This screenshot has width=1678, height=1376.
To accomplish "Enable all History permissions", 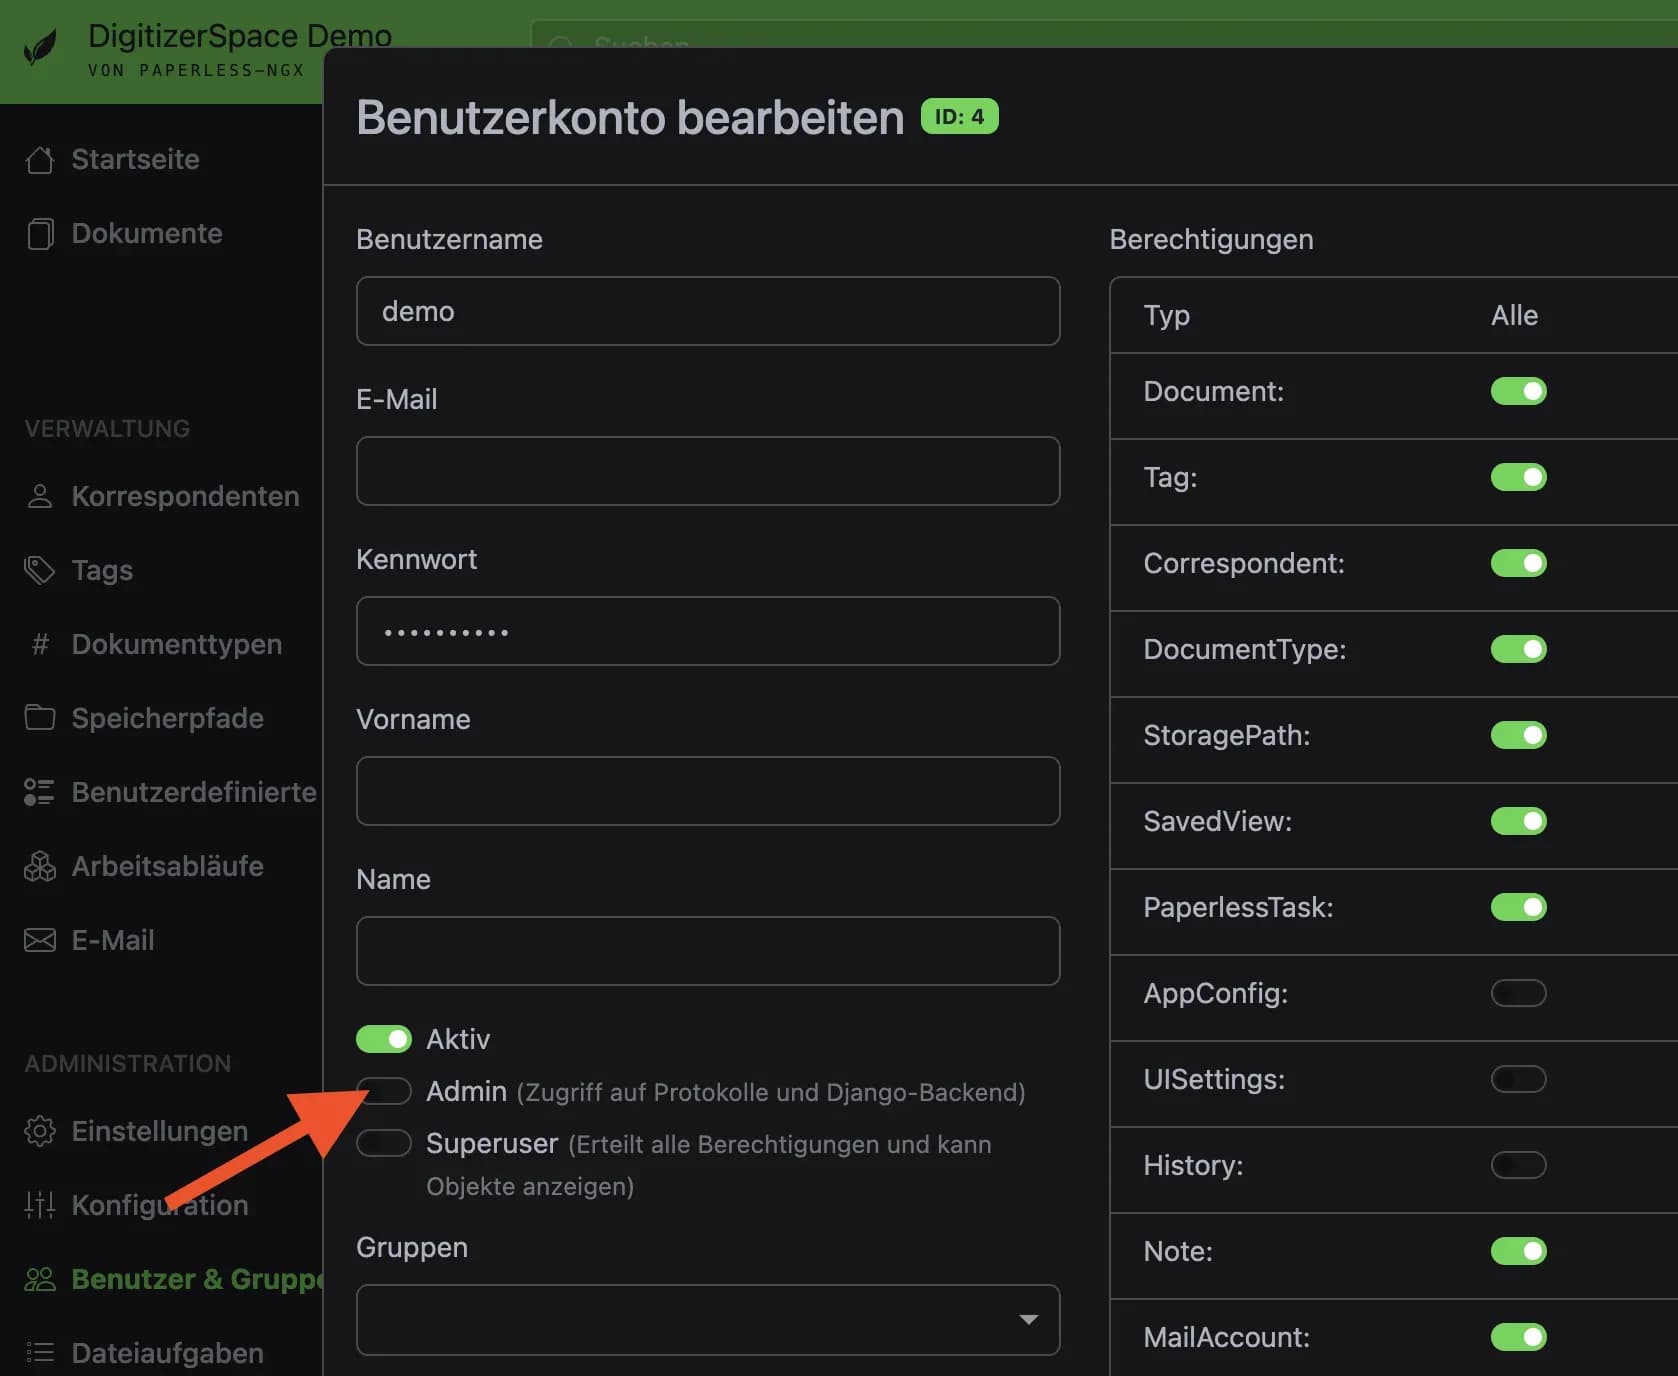I will pyautogui.click(x=1518, y=1165).
